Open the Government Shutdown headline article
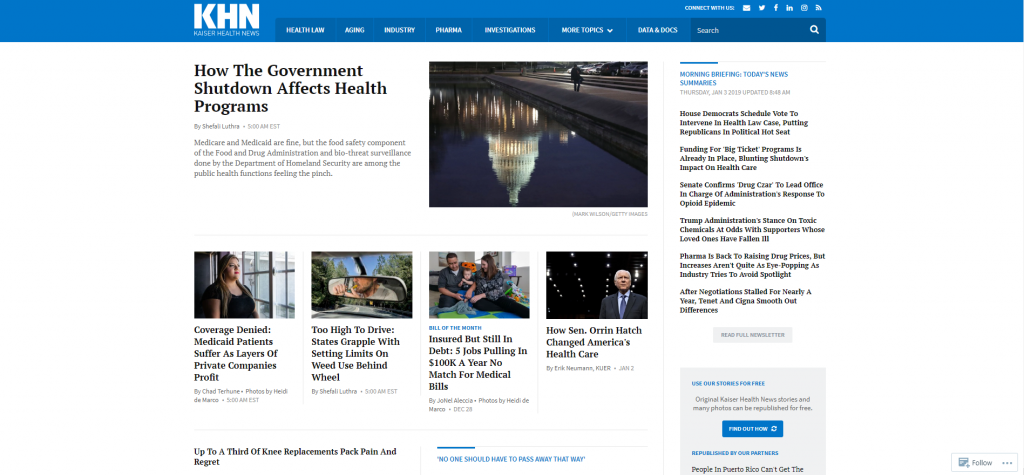The width and height of the screenshot is (1024, 475). 290,88
